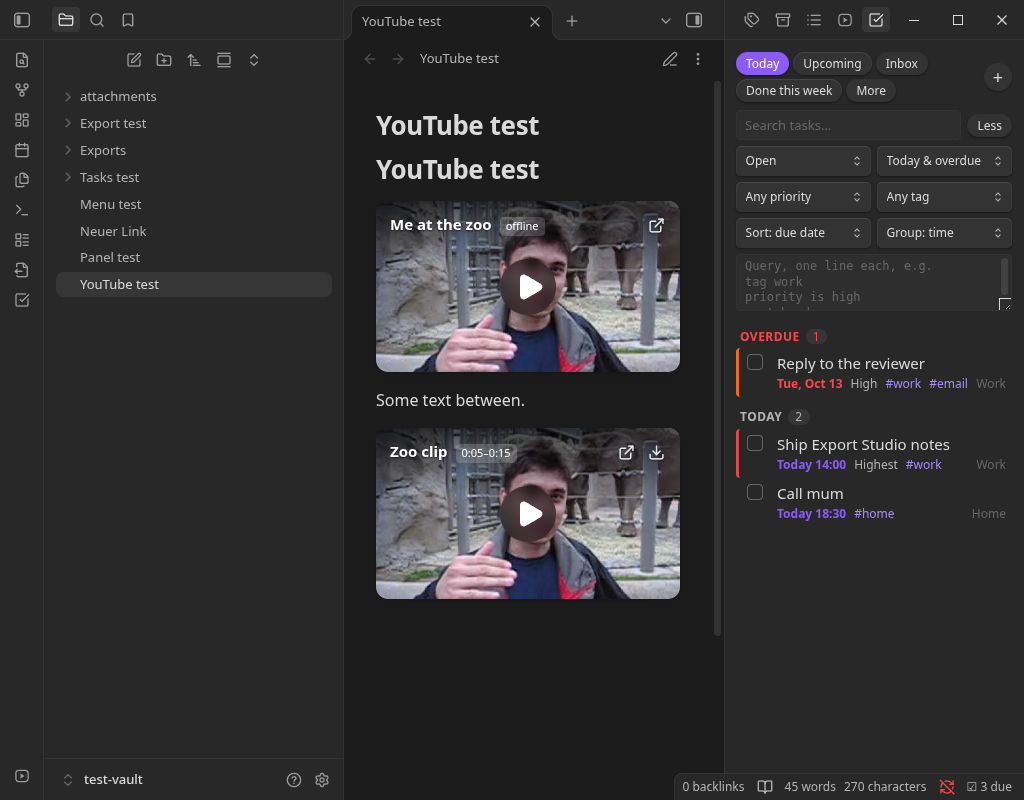The height and width of the screenshot is (800, 1024).
Task: Open vault settings gear icon
Action: [x=322, y=780]
